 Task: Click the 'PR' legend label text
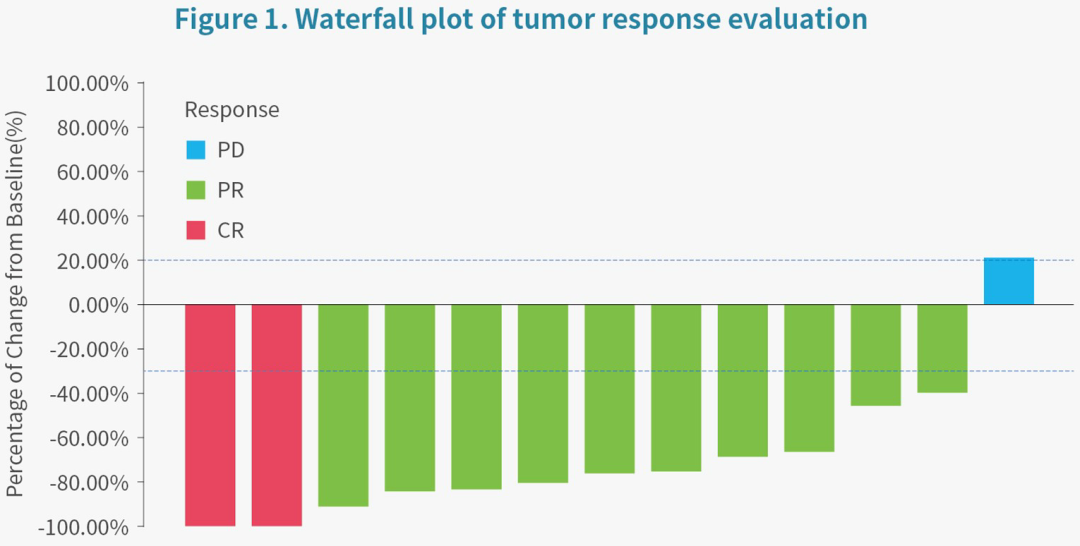click(x=231, y=190)
